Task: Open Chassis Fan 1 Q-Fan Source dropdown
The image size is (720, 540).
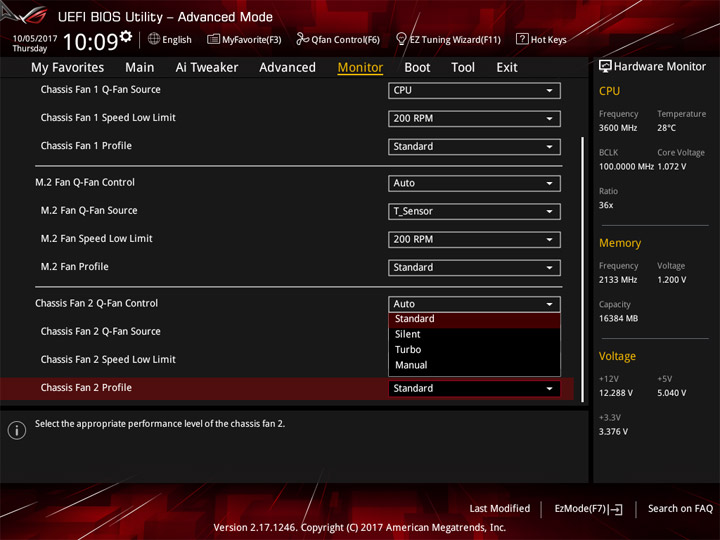Action: click(x=474, y=90)
